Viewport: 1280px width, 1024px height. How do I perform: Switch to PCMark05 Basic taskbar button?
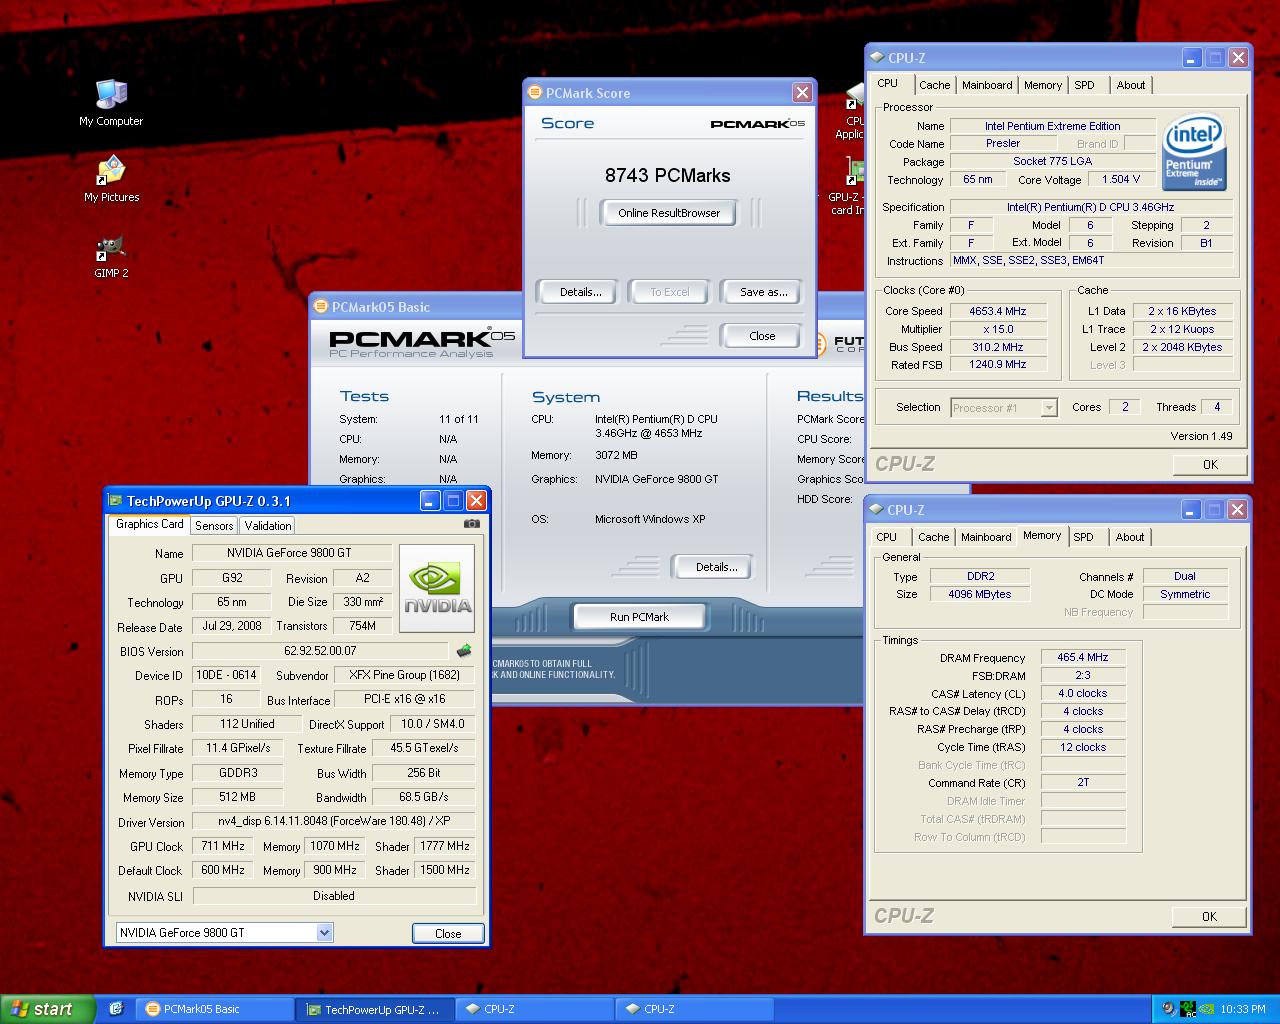point(214,1009)
